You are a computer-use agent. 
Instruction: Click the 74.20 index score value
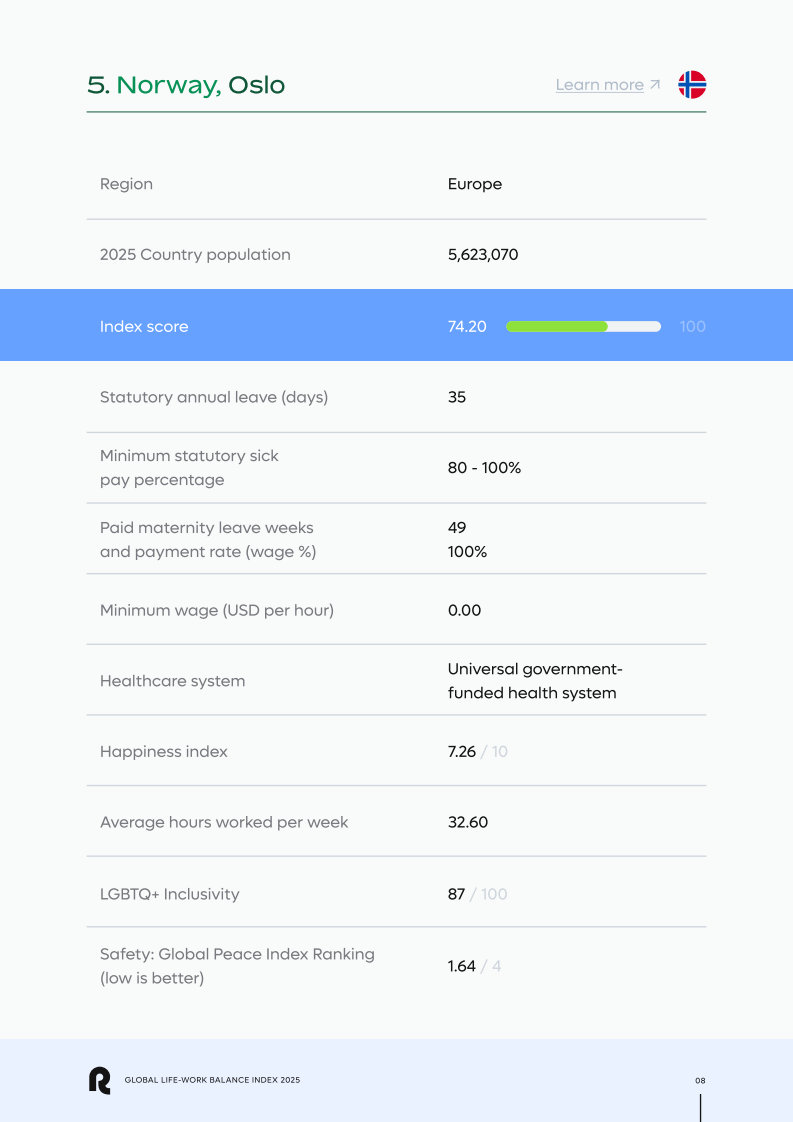pos(467,326)
